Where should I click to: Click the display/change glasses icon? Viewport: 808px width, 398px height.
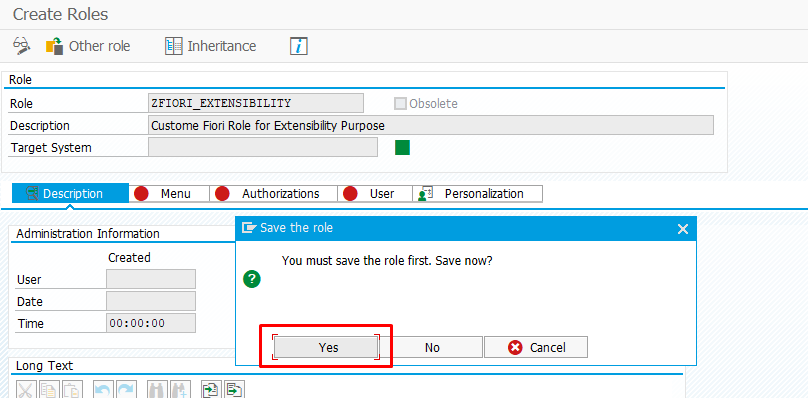click(21, 46)
